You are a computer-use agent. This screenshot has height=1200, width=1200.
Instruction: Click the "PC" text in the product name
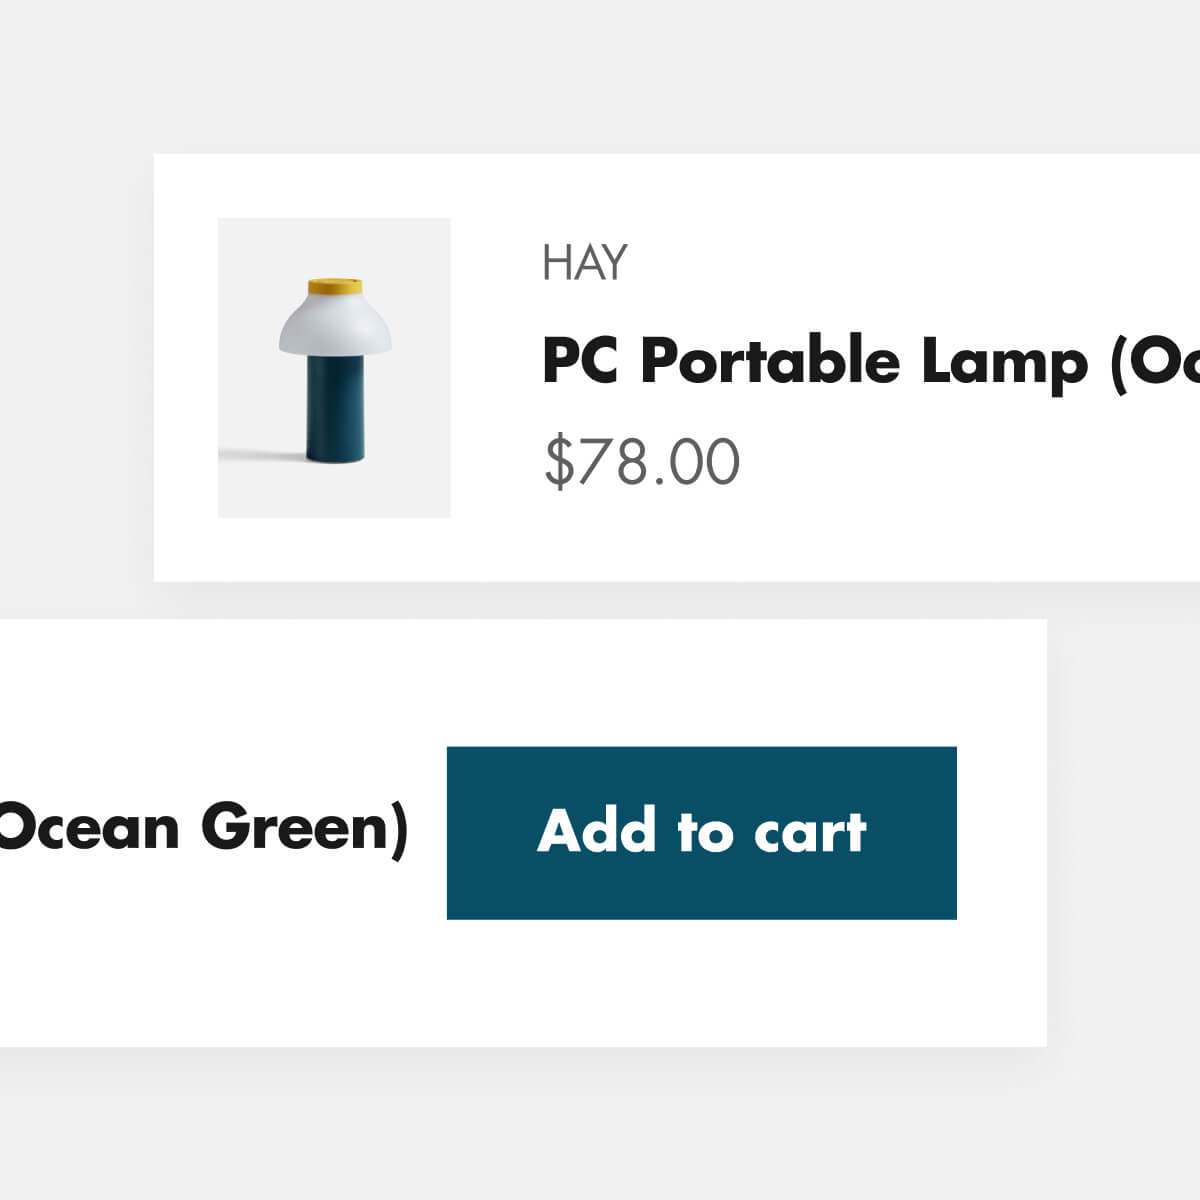(x=581, y=361)
